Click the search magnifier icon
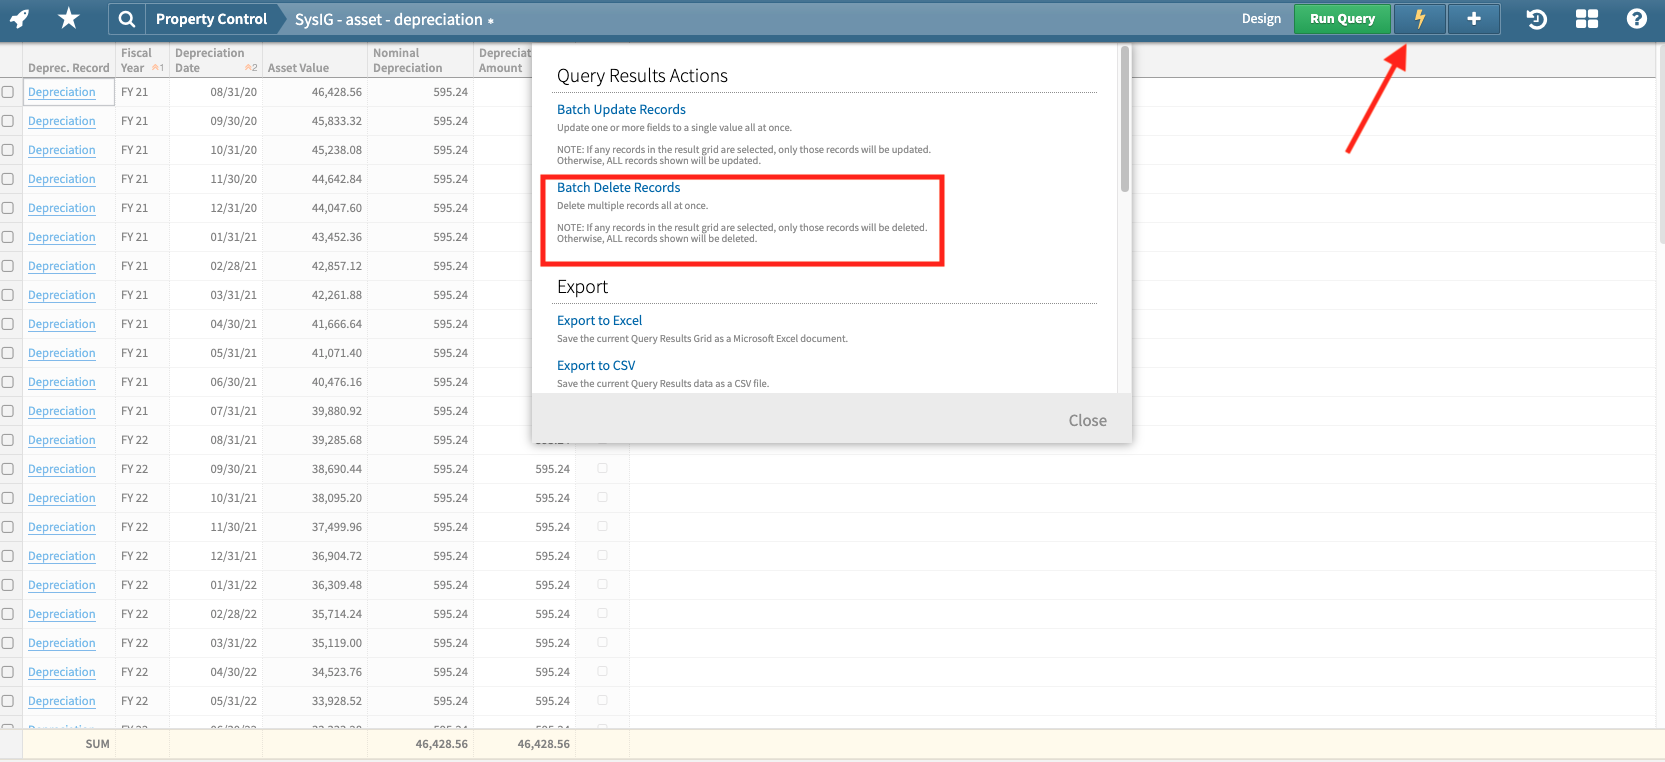The height and width of the screenshot is (762, 1665). click(126, 19)
